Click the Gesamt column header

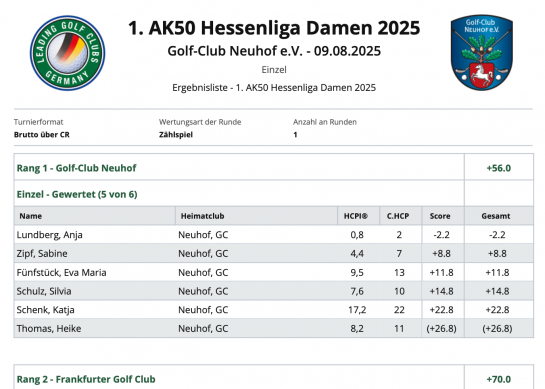(496, 216)
